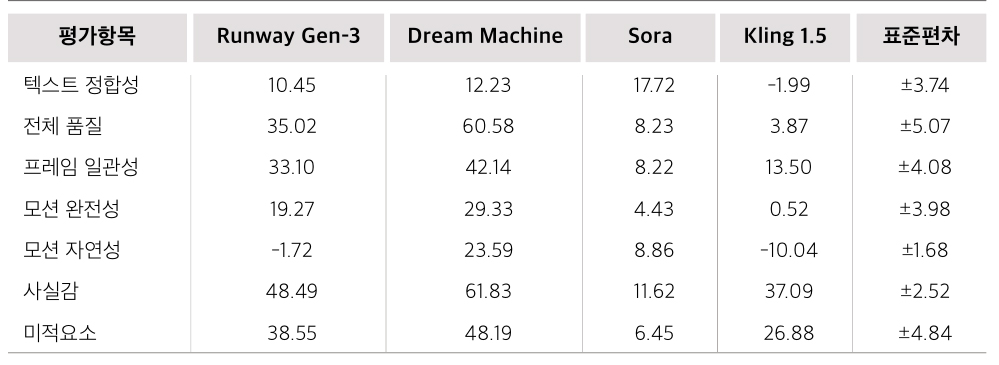Click the Dream Machine value 61.83
The image size is (999, 365).
(x=488, y=292)
